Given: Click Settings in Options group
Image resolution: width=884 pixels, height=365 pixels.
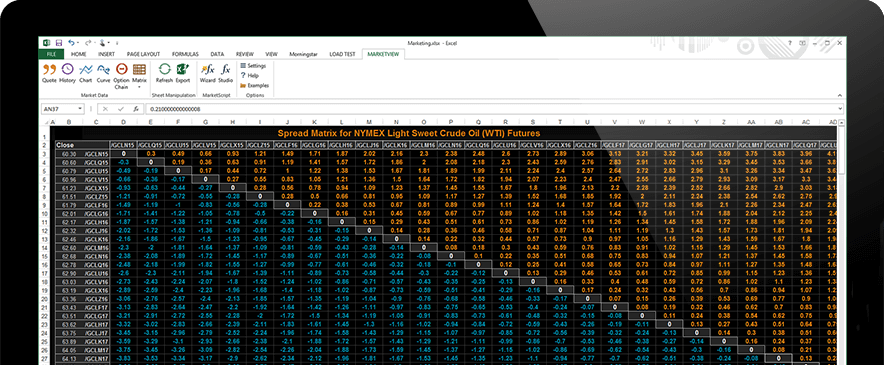Looking at the screenshot, I should 253,66.
